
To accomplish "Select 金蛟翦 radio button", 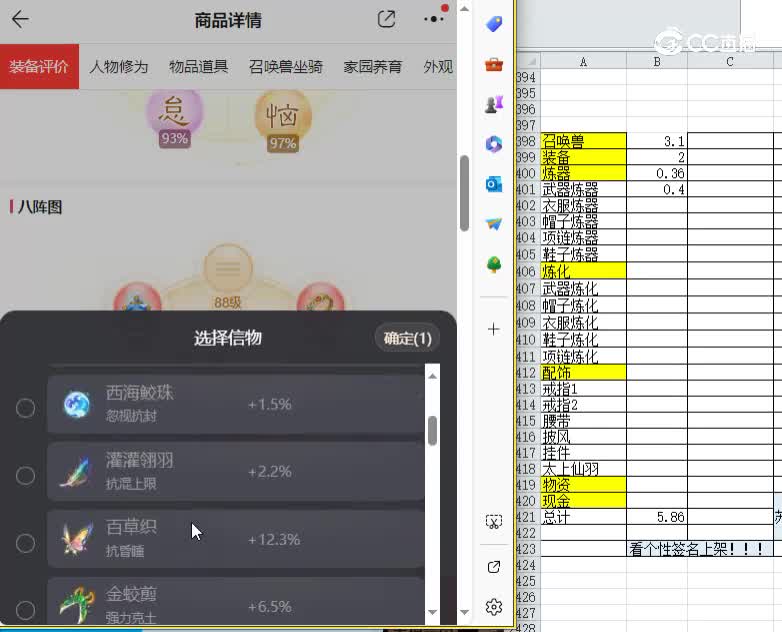I will [x=25, y=610].
